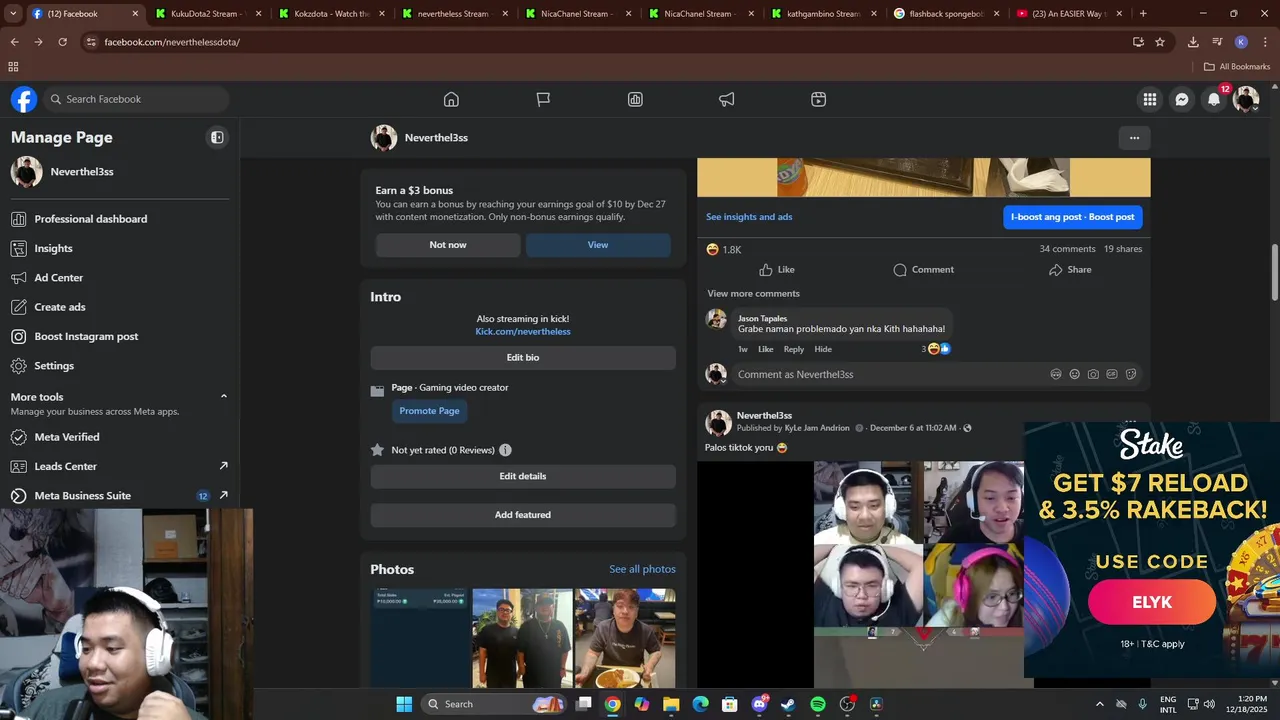The image size is (1280, 720).
Task: Click I-boost ang post · Boost post button
Action: point(1072,217)
